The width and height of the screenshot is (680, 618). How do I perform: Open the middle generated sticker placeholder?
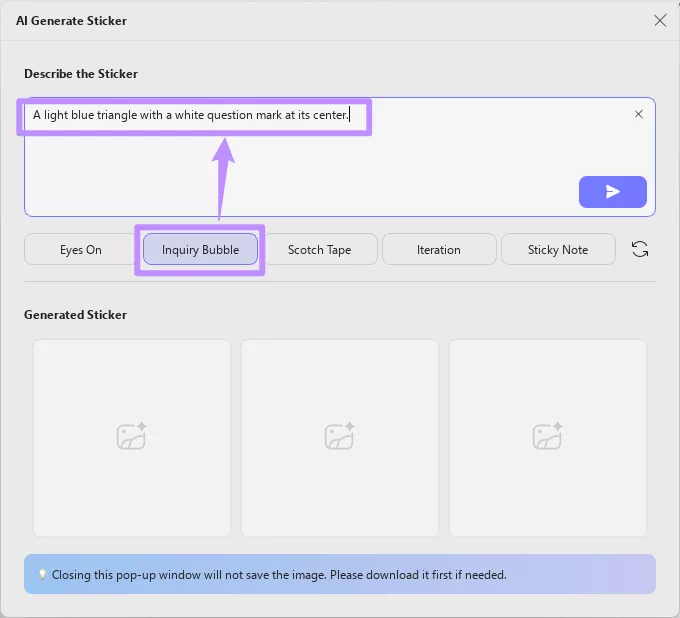tap(340, 438)
